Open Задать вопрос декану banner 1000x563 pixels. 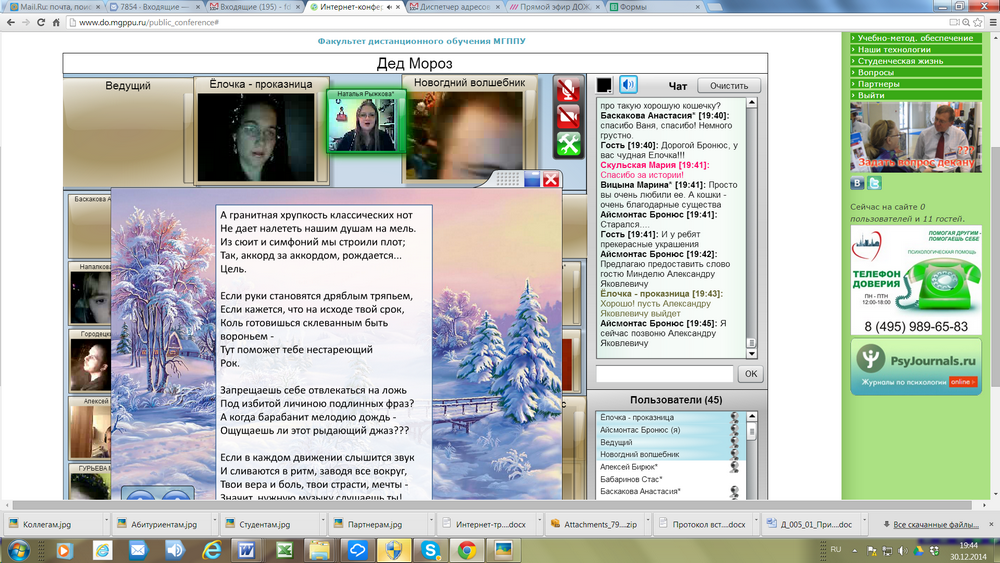pos(915,137)
